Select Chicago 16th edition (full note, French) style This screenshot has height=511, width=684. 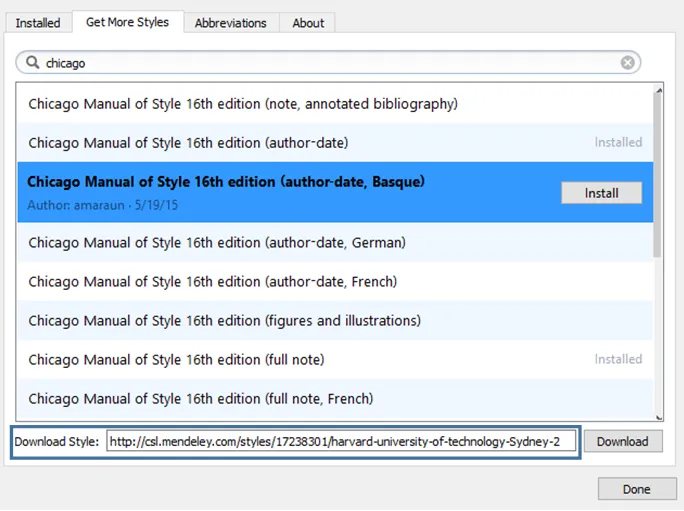click(x=335, y=398)
